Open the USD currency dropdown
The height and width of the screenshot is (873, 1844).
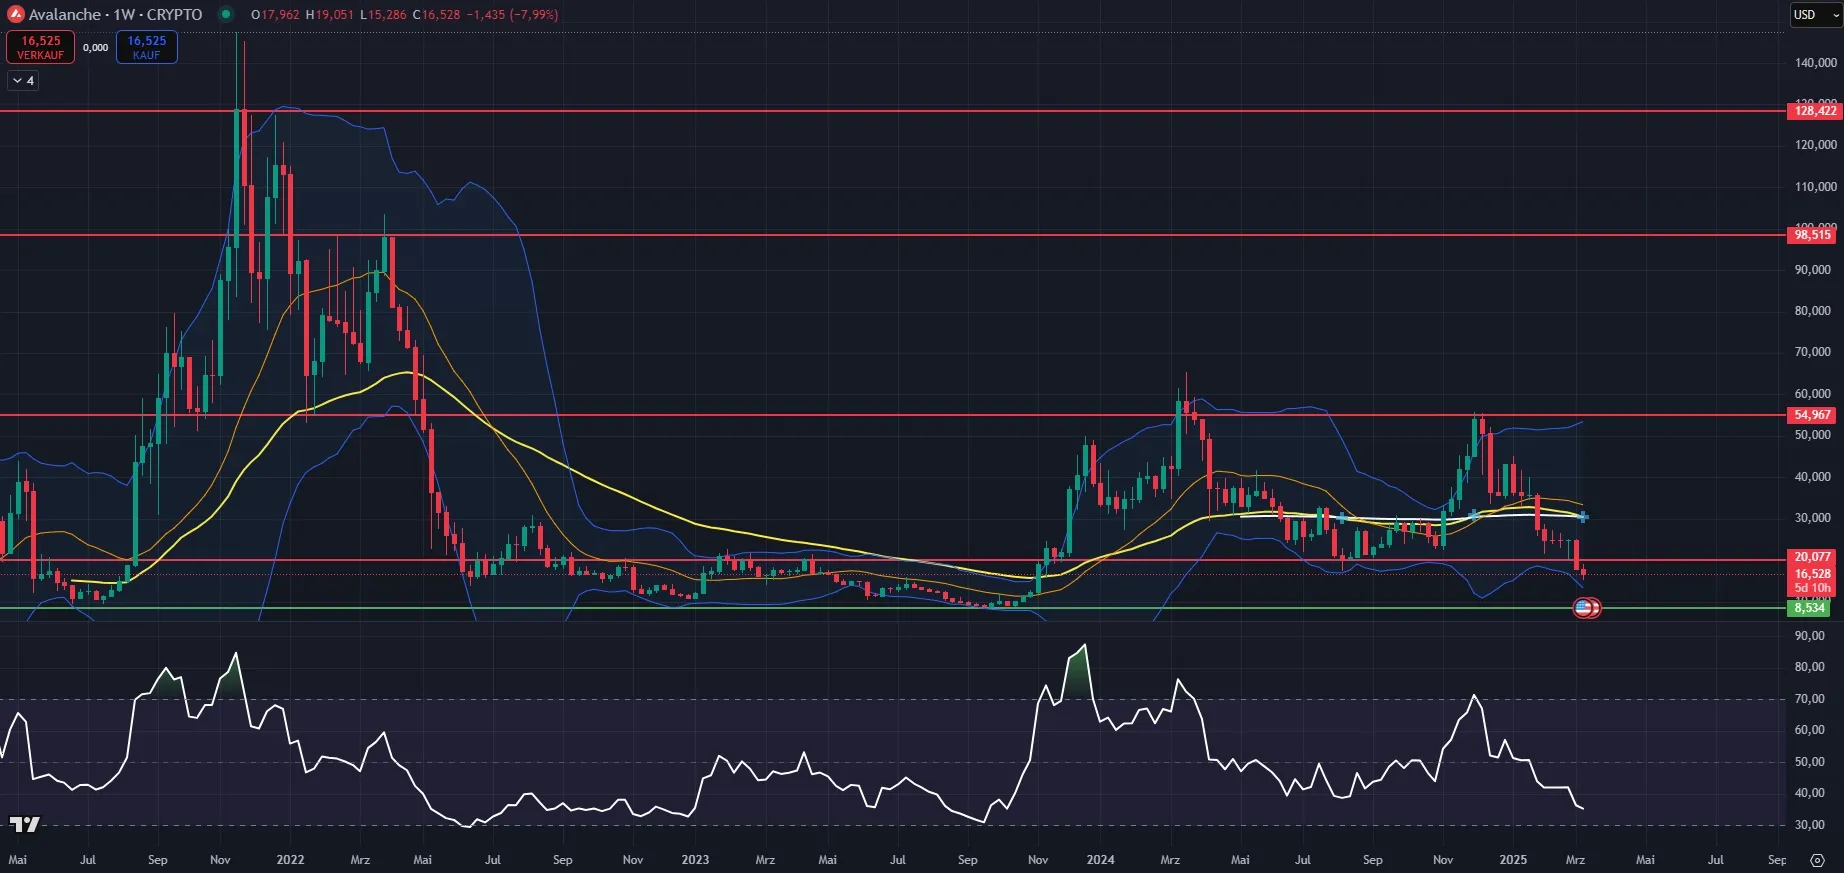1815,14
